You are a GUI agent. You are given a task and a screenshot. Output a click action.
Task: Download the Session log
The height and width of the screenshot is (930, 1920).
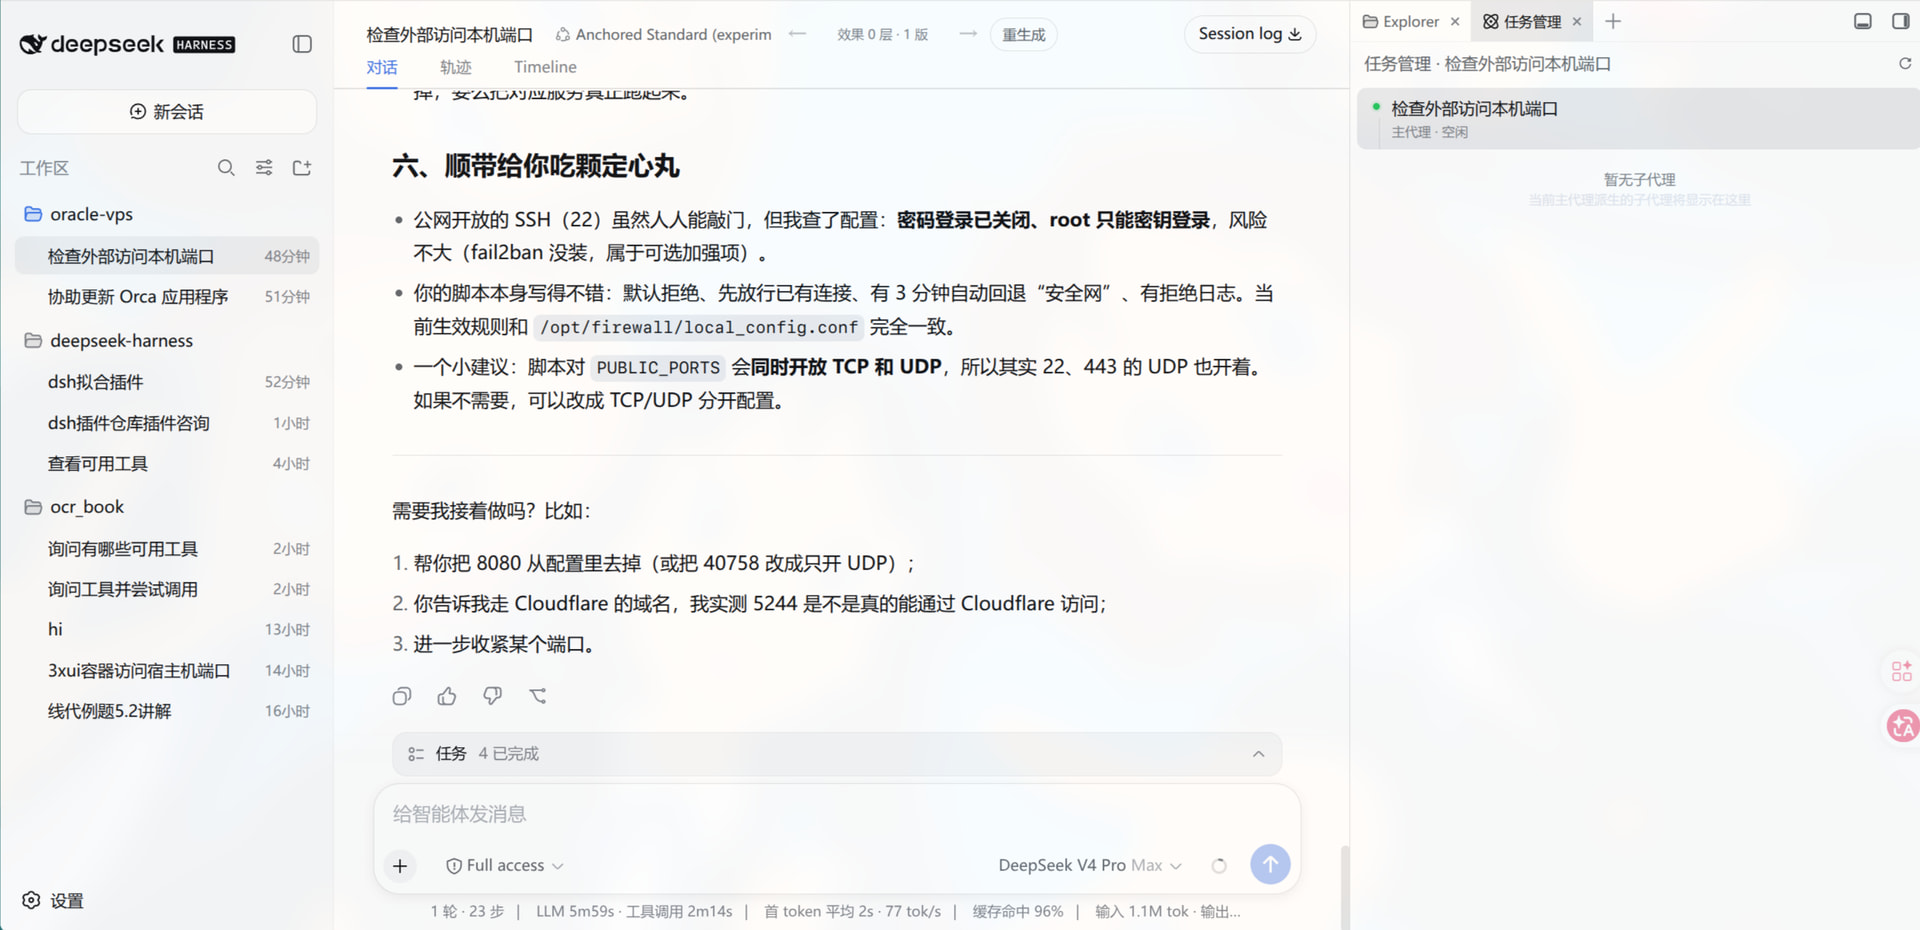click(x=1250, y=34)
